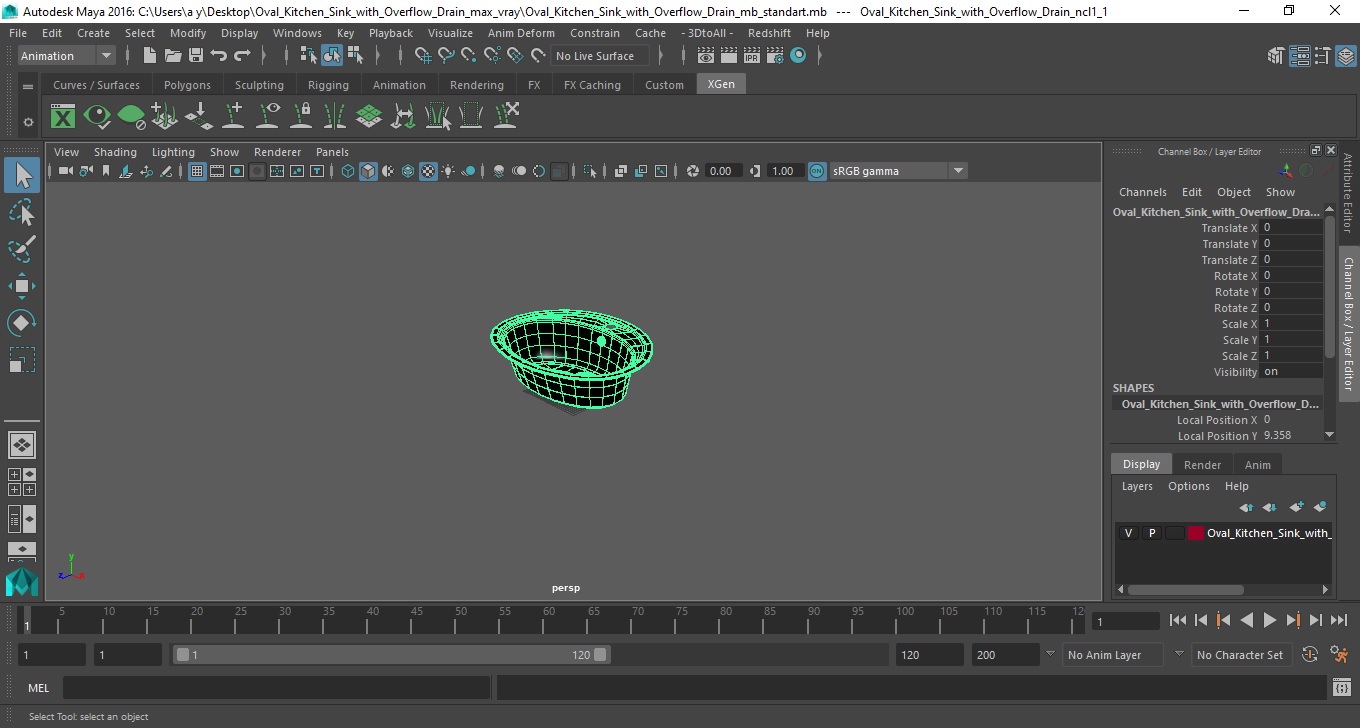Open the Redshift menu
The width and height of the screenshot is (1360, 728).
pos(769,33)
